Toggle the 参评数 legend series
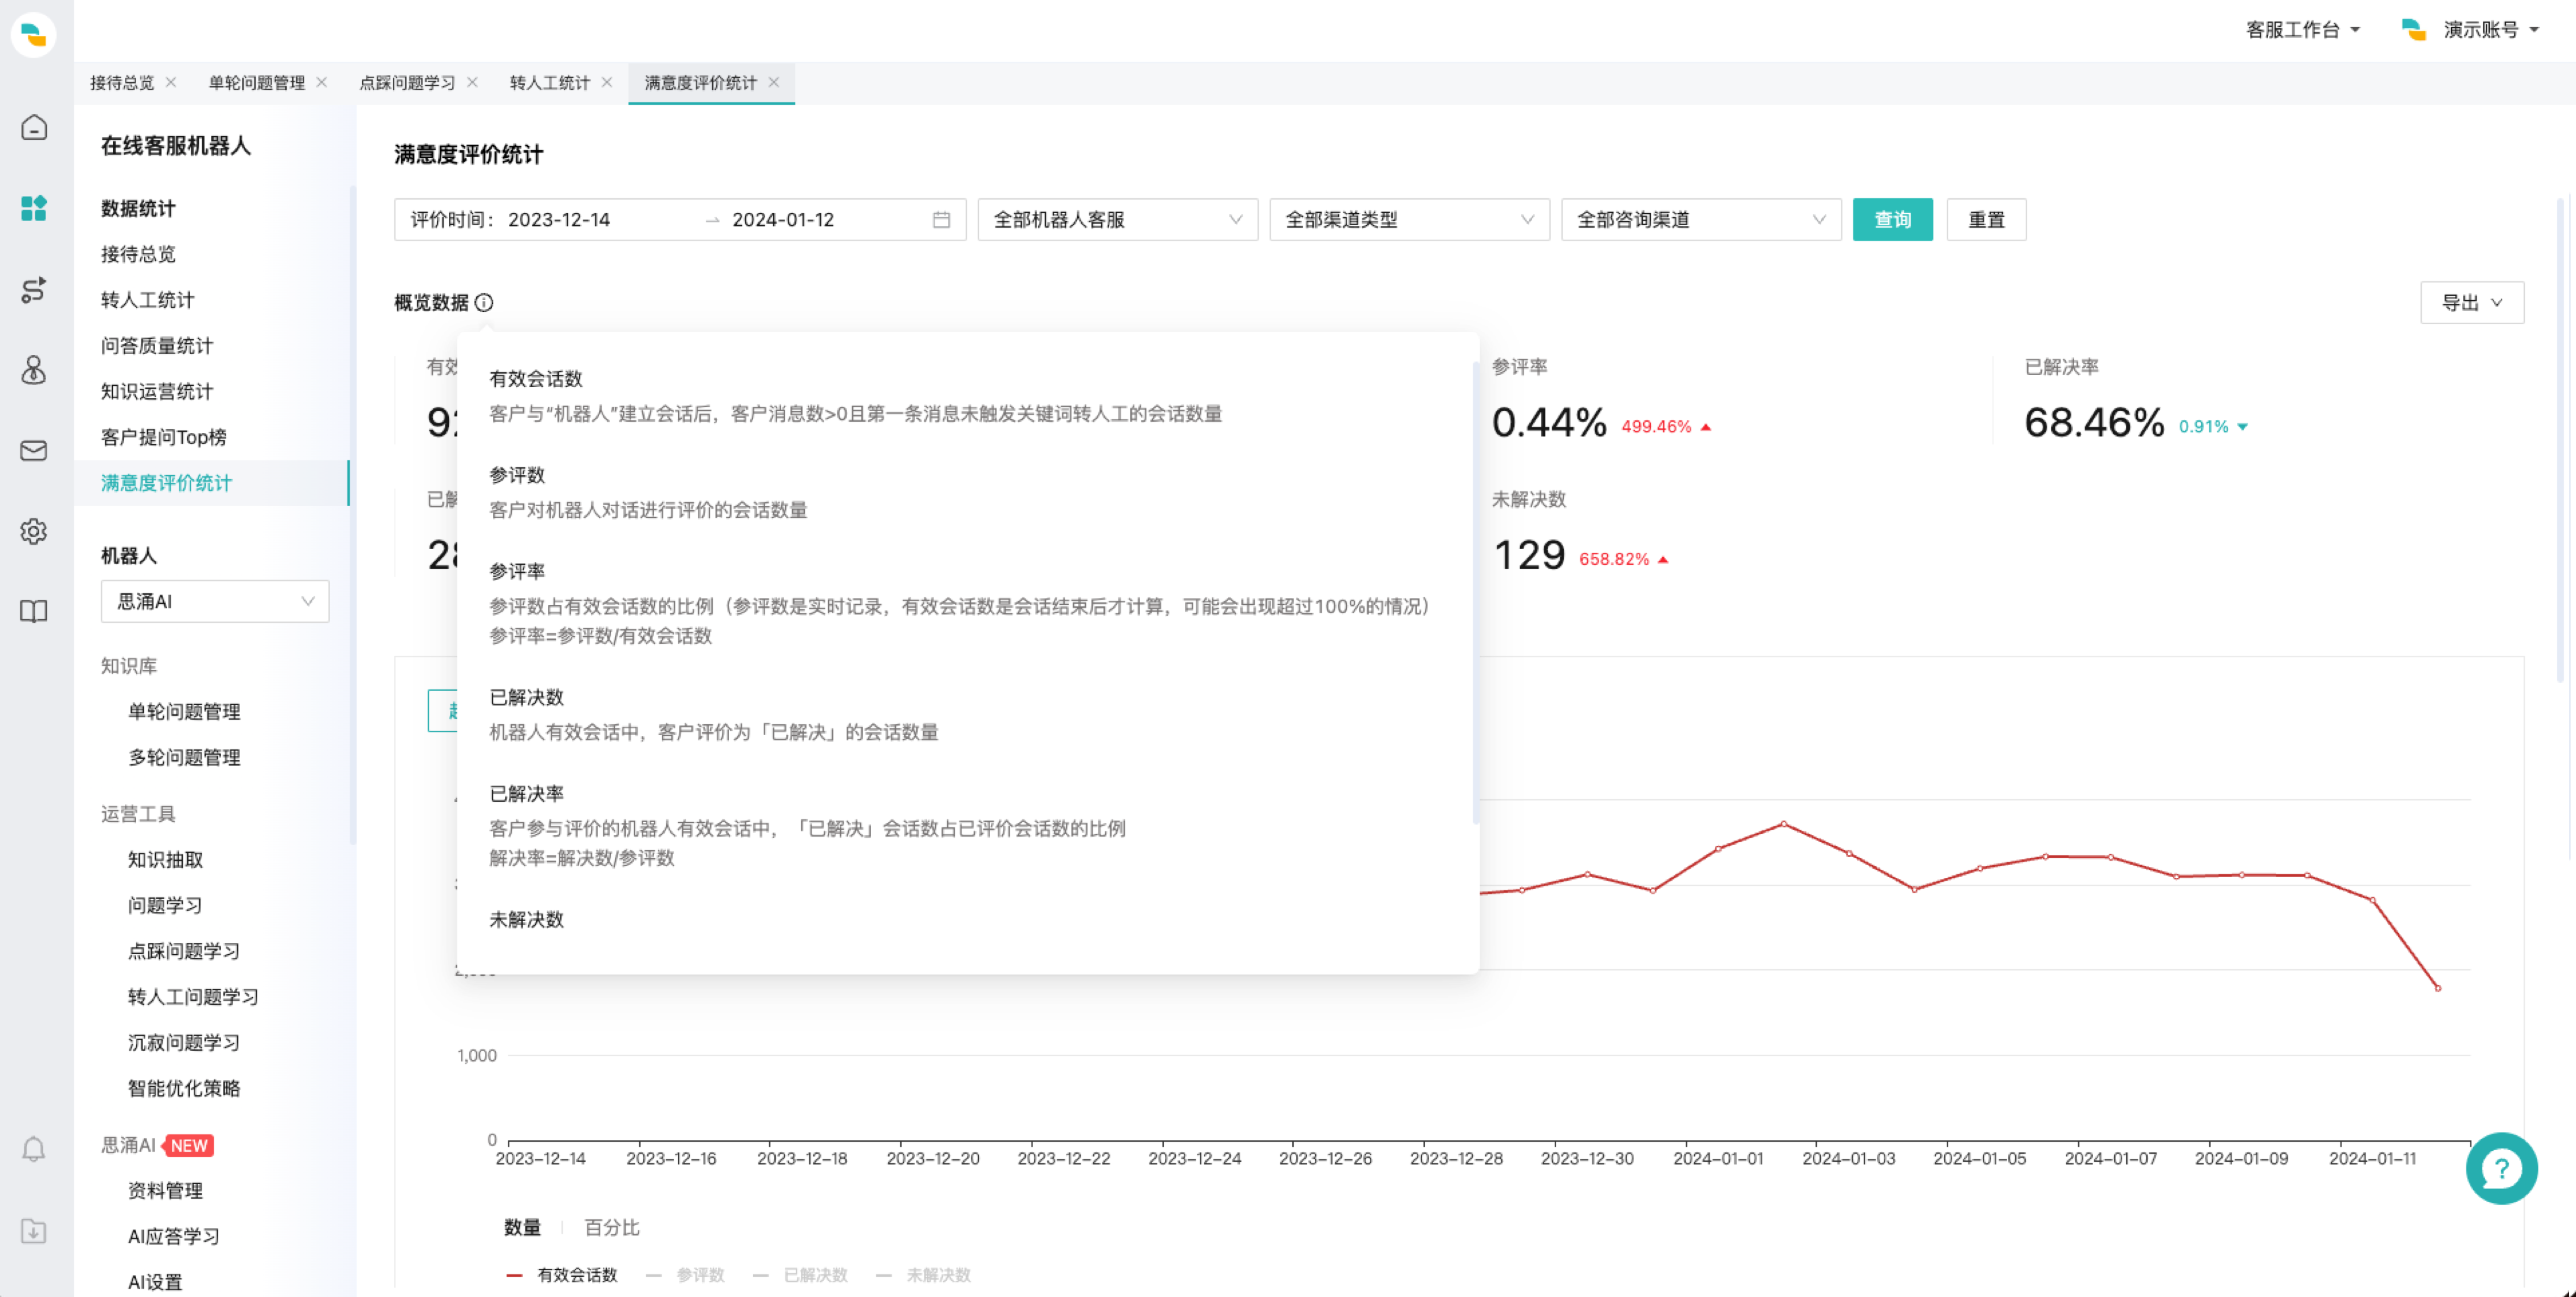2576x1297 pixels. coord(685,1274)
